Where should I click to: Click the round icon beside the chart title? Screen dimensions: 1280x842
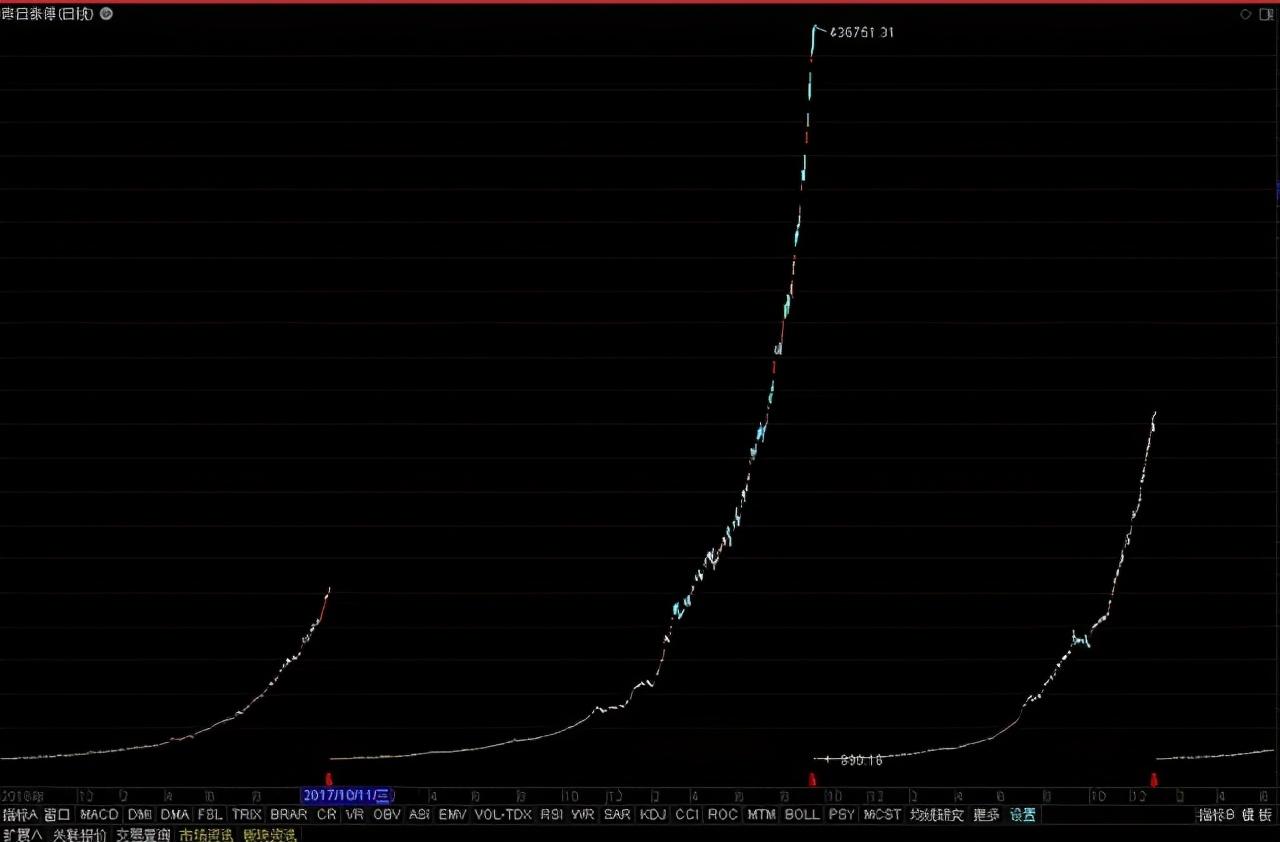(107, 14)
